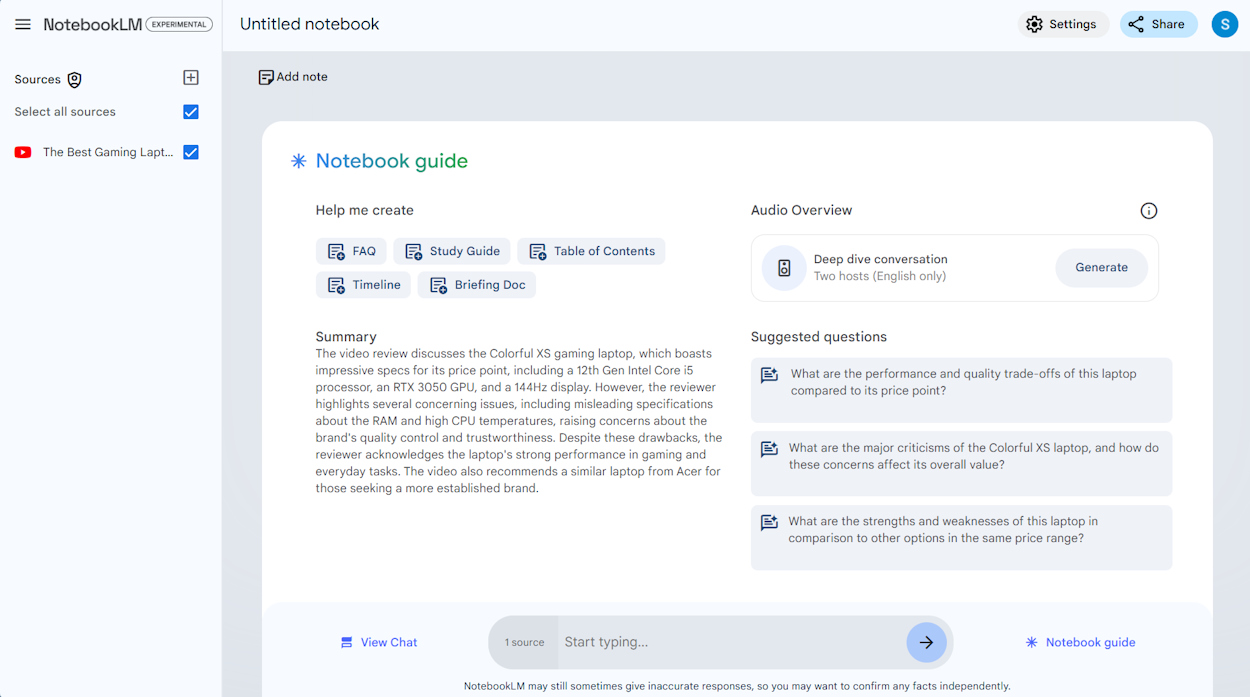This screenshot has width=1250, height=697.
Task: Ask the suggested question about strengths and weaknesses
Action: [961, 537]
